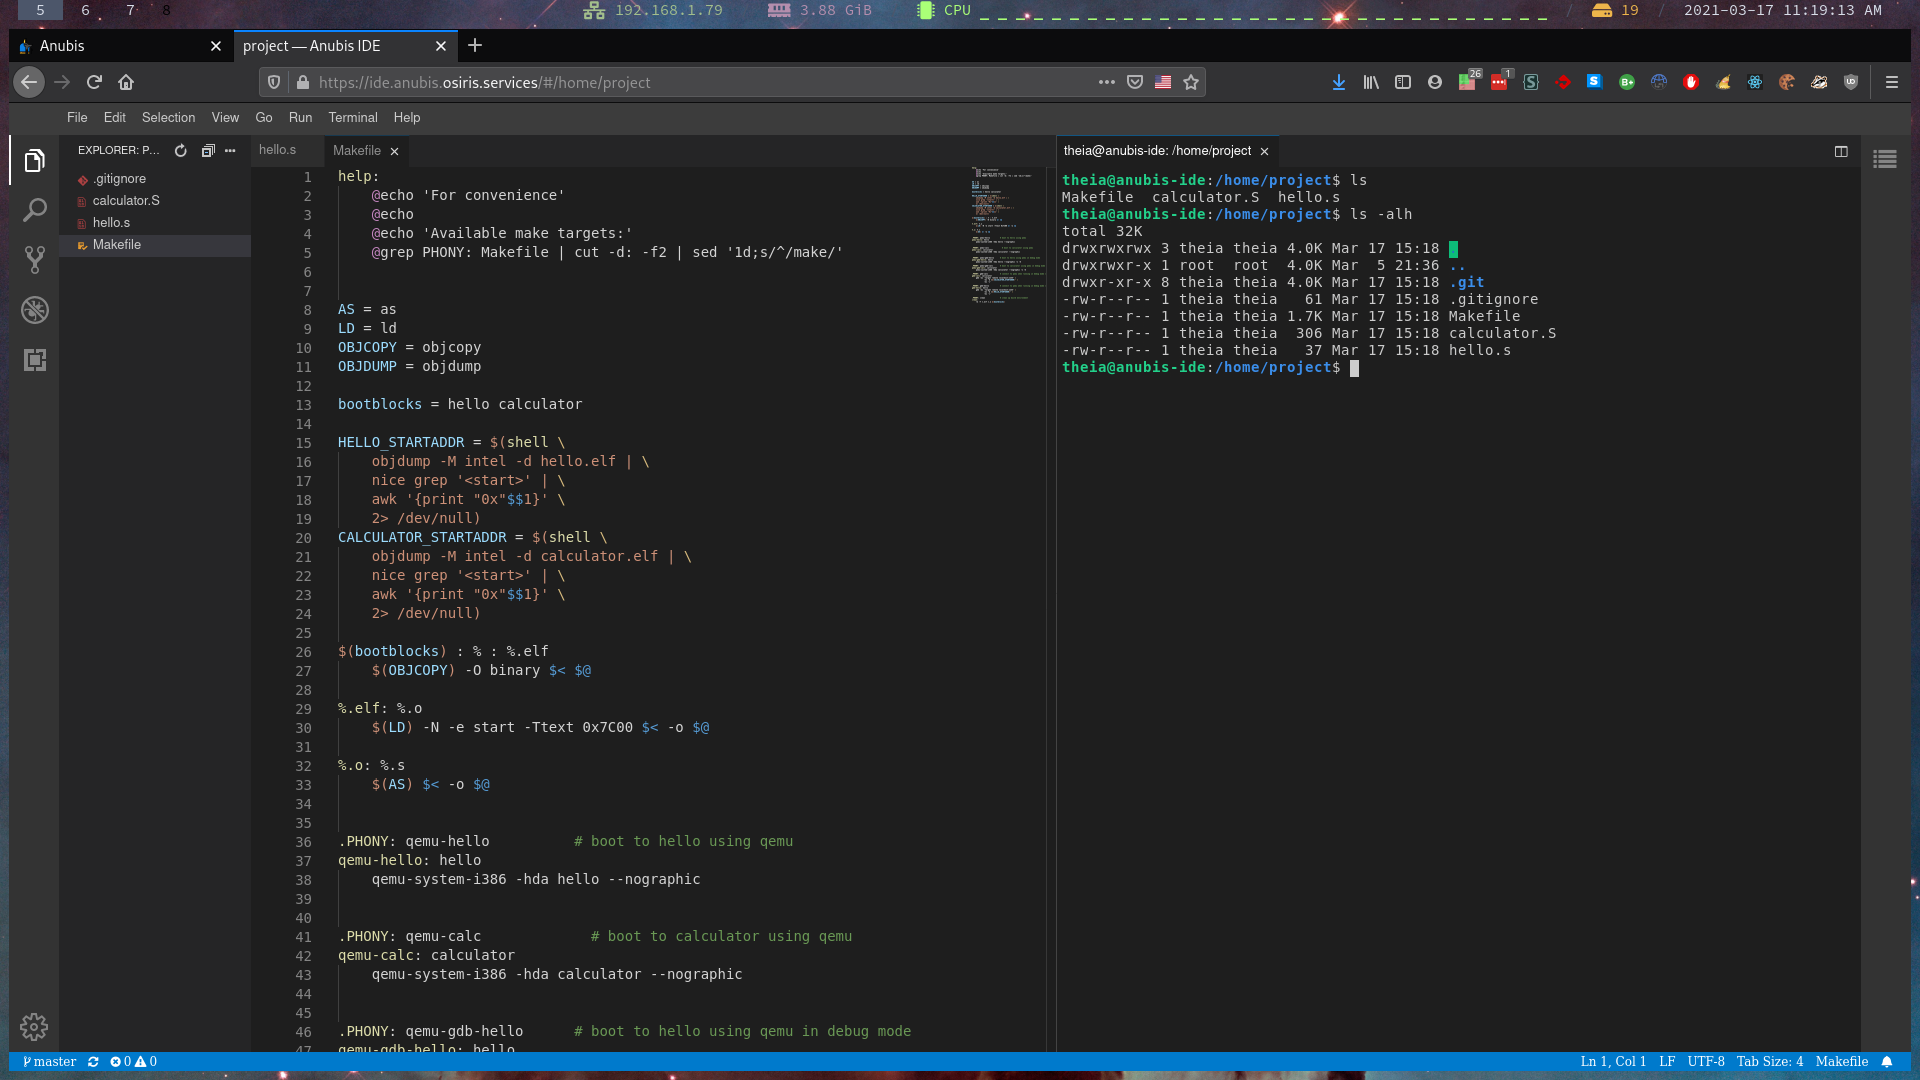1920x1080 pixels.
Task: Select the Run menu item
Action: (x=301, y=116)
